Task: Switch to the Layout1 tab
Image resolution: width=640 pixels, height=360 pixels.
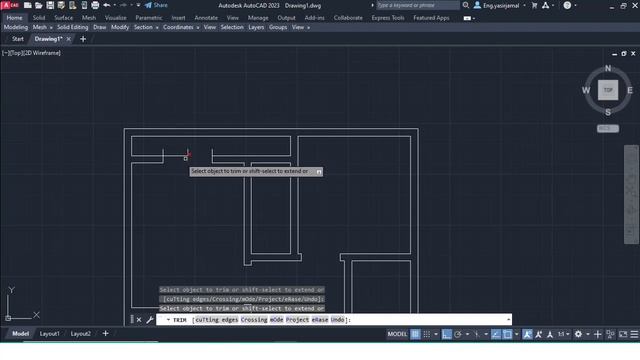Action: click(49, 334)
